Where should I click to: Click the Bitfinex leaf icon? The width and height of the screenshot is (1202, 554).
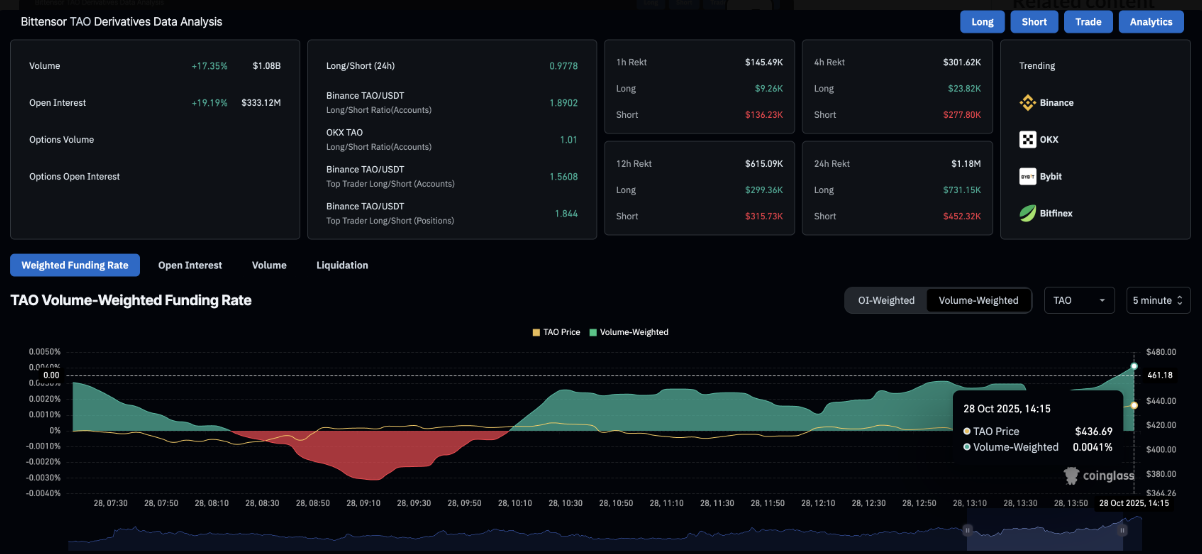pyautogui.click(x=1027, y=213)
